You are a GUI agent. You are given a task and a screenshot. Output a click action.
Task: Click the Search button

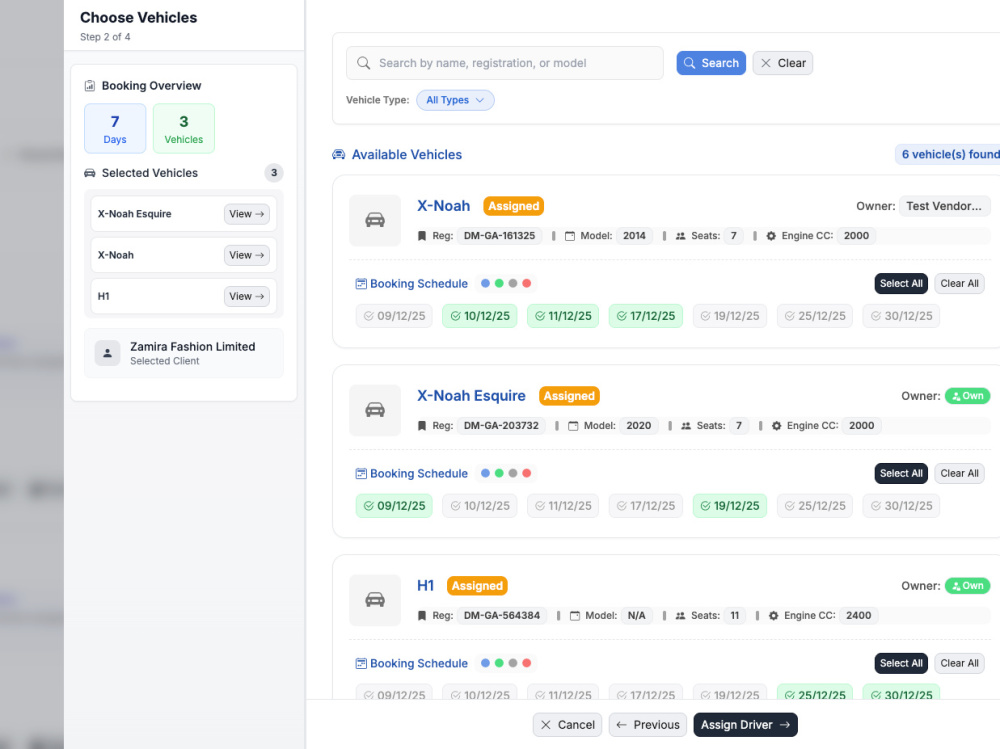711,63
